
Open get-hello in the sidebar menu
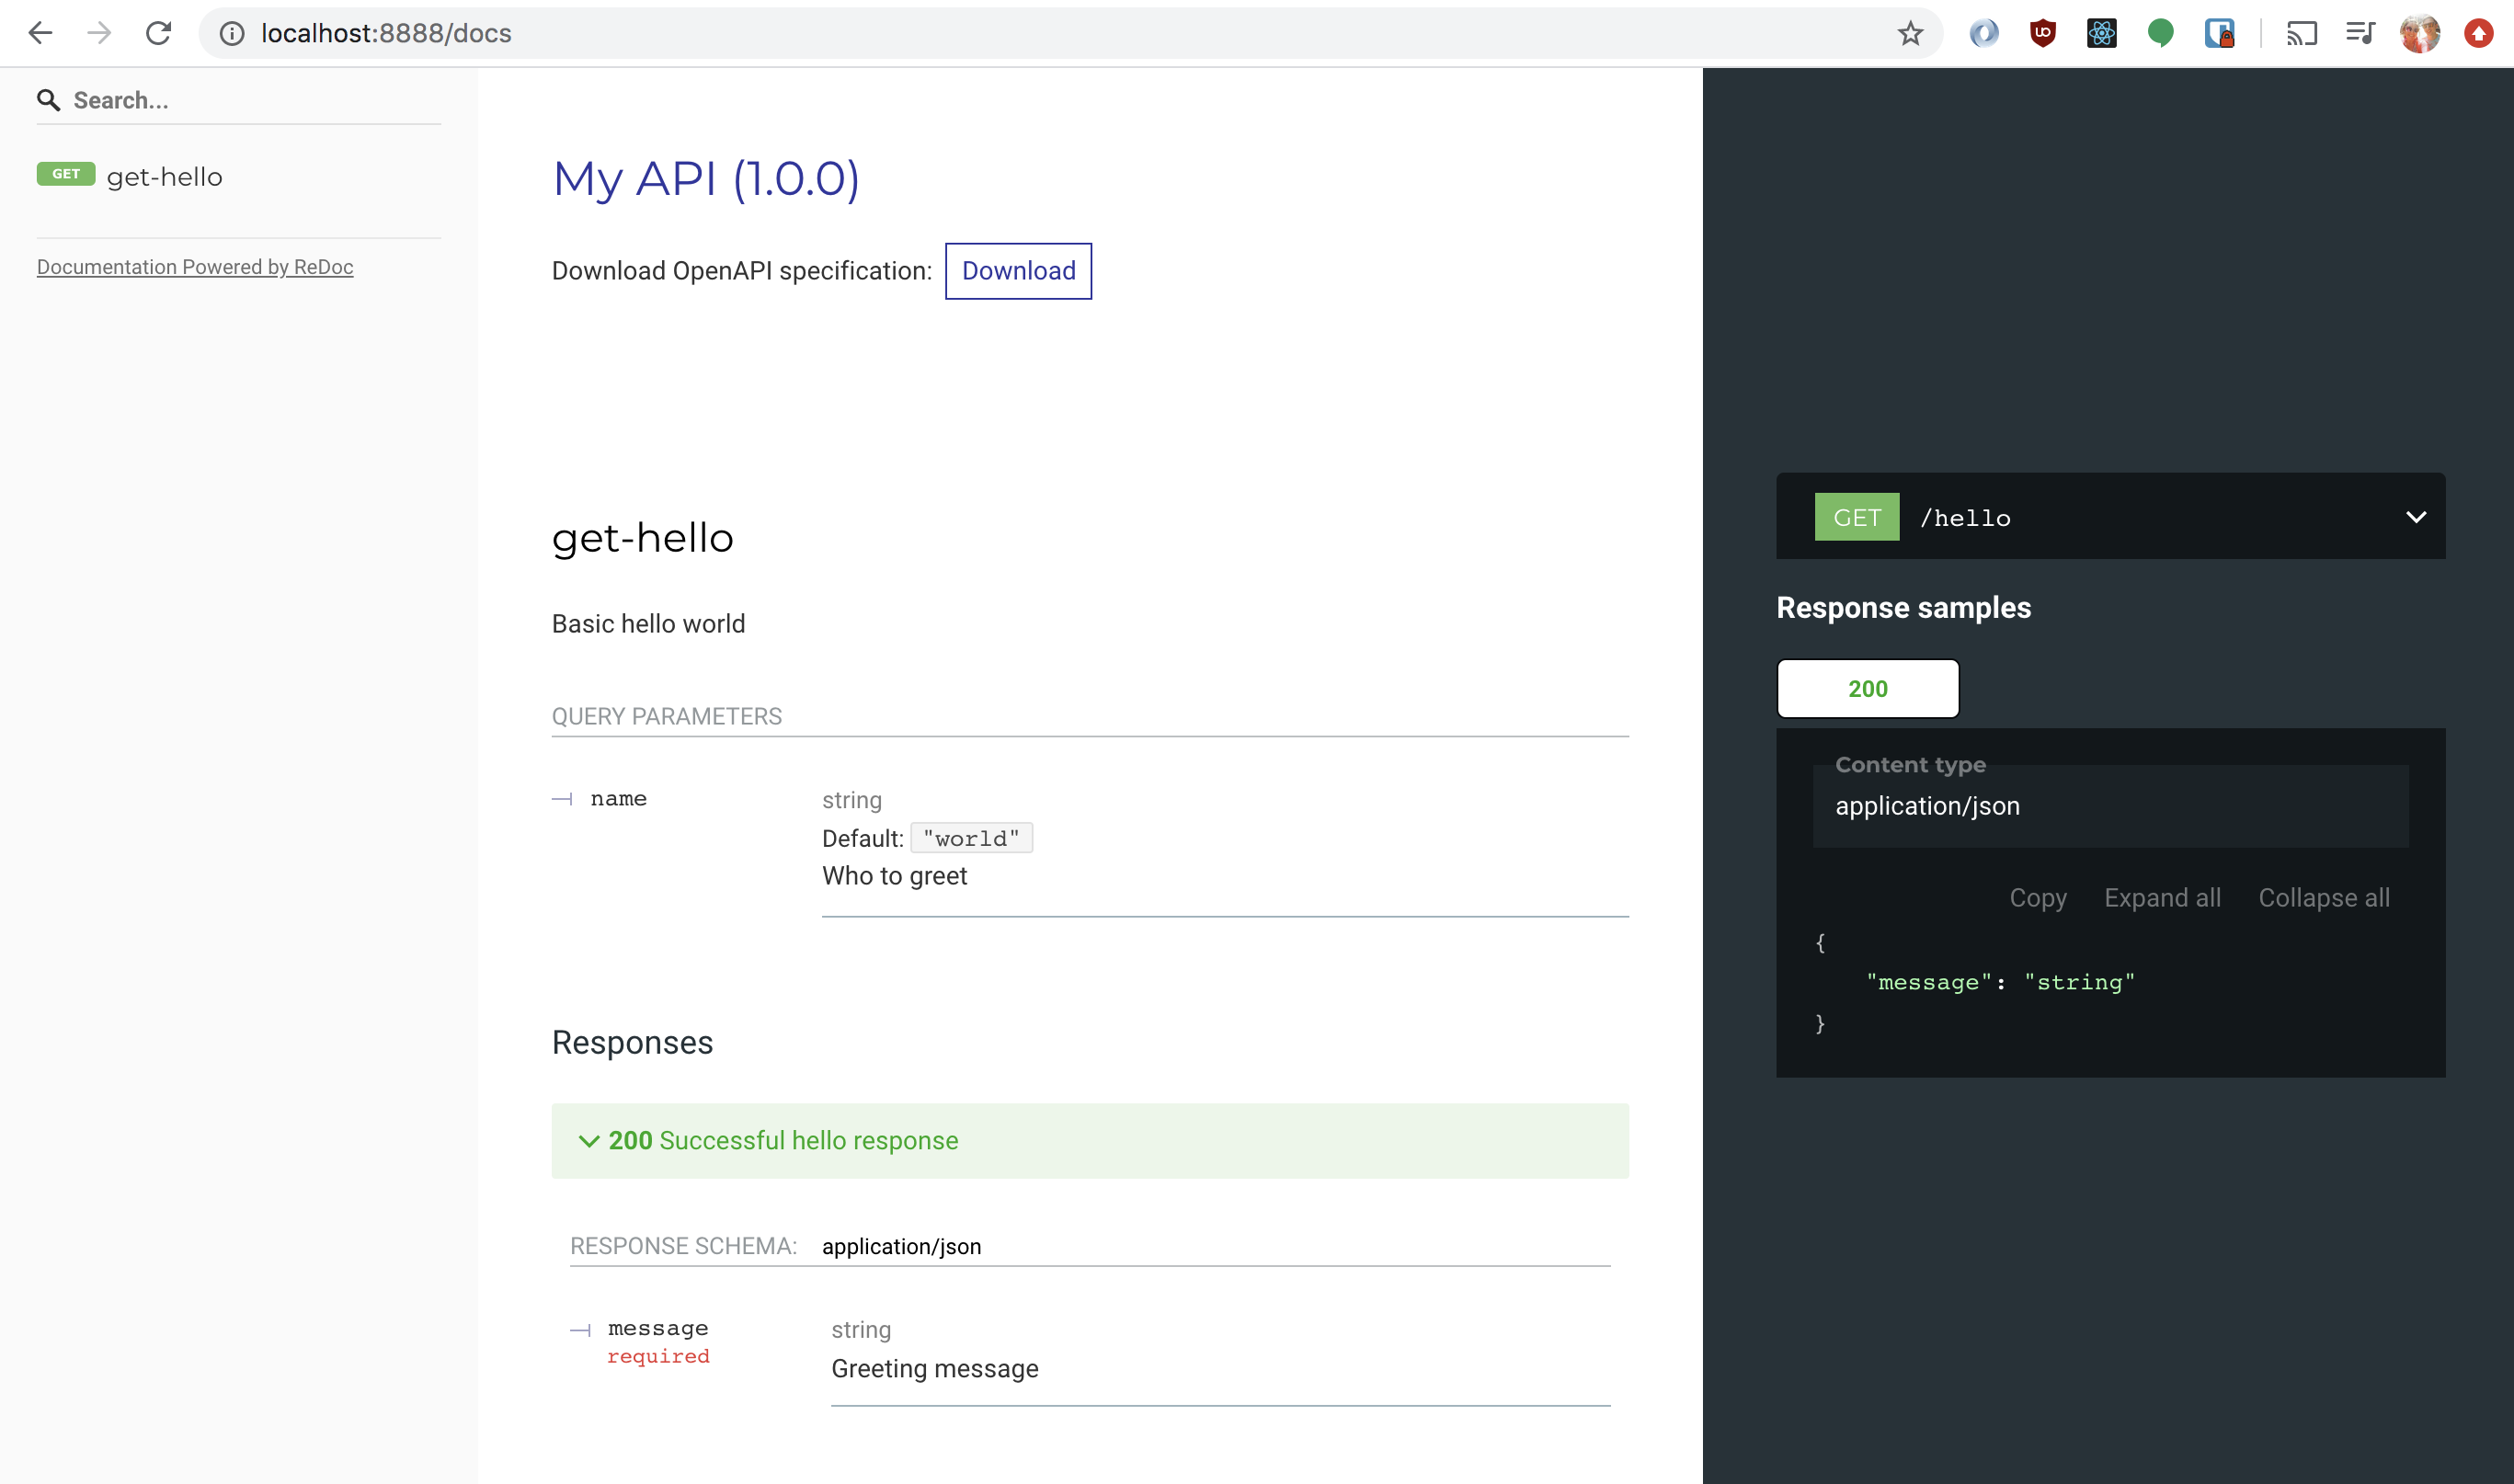(x=164, y=176)
